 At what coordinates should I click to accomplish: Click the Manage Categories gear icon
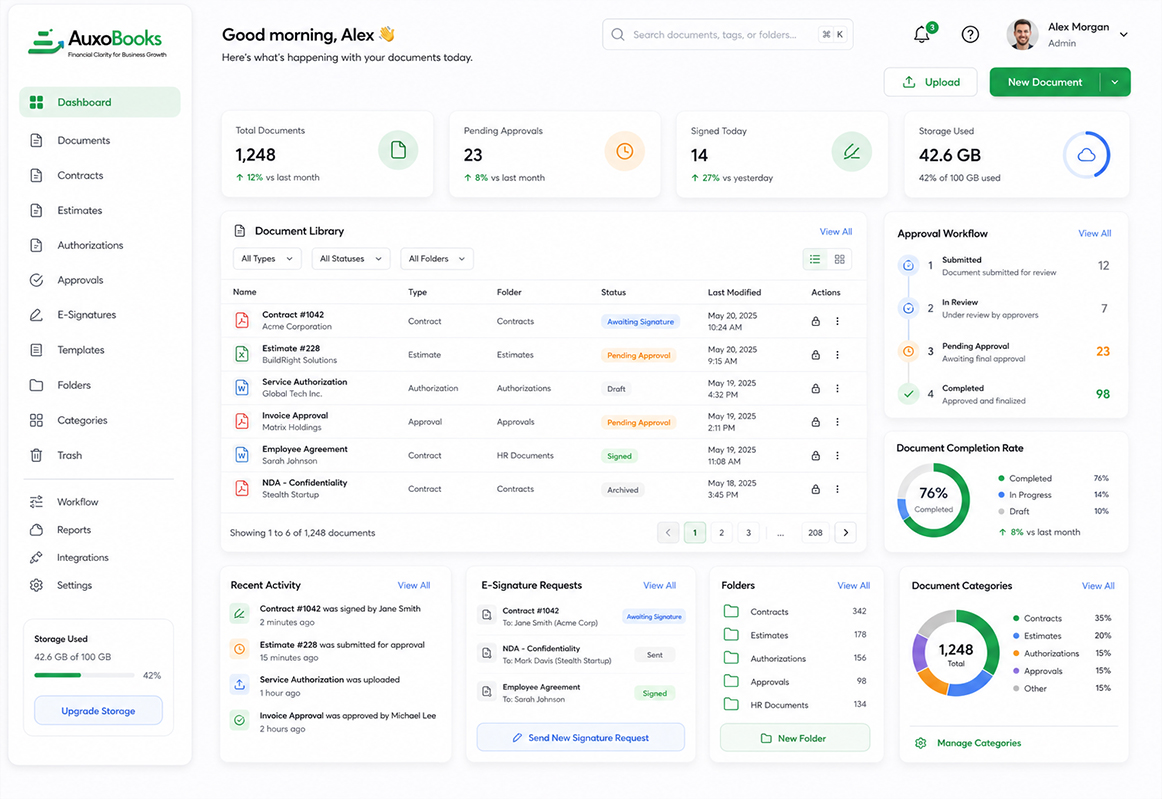pos(920,743)
